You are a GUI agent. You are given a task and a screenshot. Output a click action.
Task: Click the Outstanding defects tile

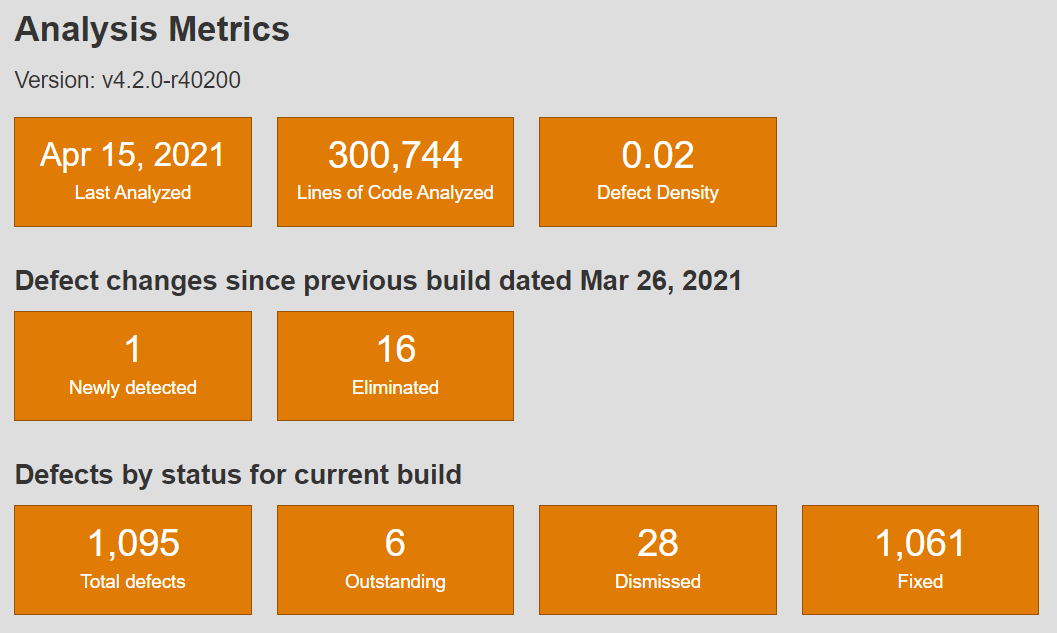[x=395, y=559]
